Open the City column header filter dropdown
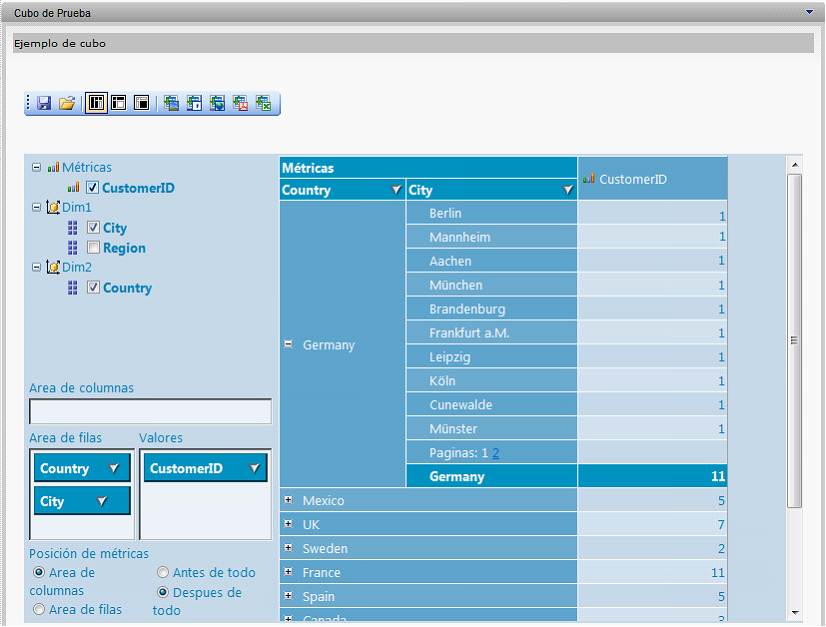 tap(567, 190)
